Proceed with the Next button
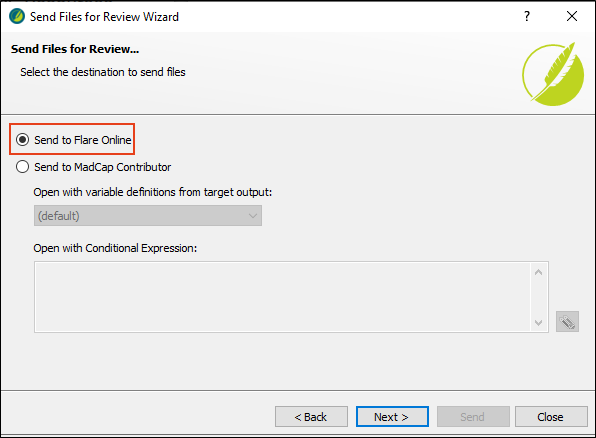Viewport: 596px width, 438px height. pos(392,417)
